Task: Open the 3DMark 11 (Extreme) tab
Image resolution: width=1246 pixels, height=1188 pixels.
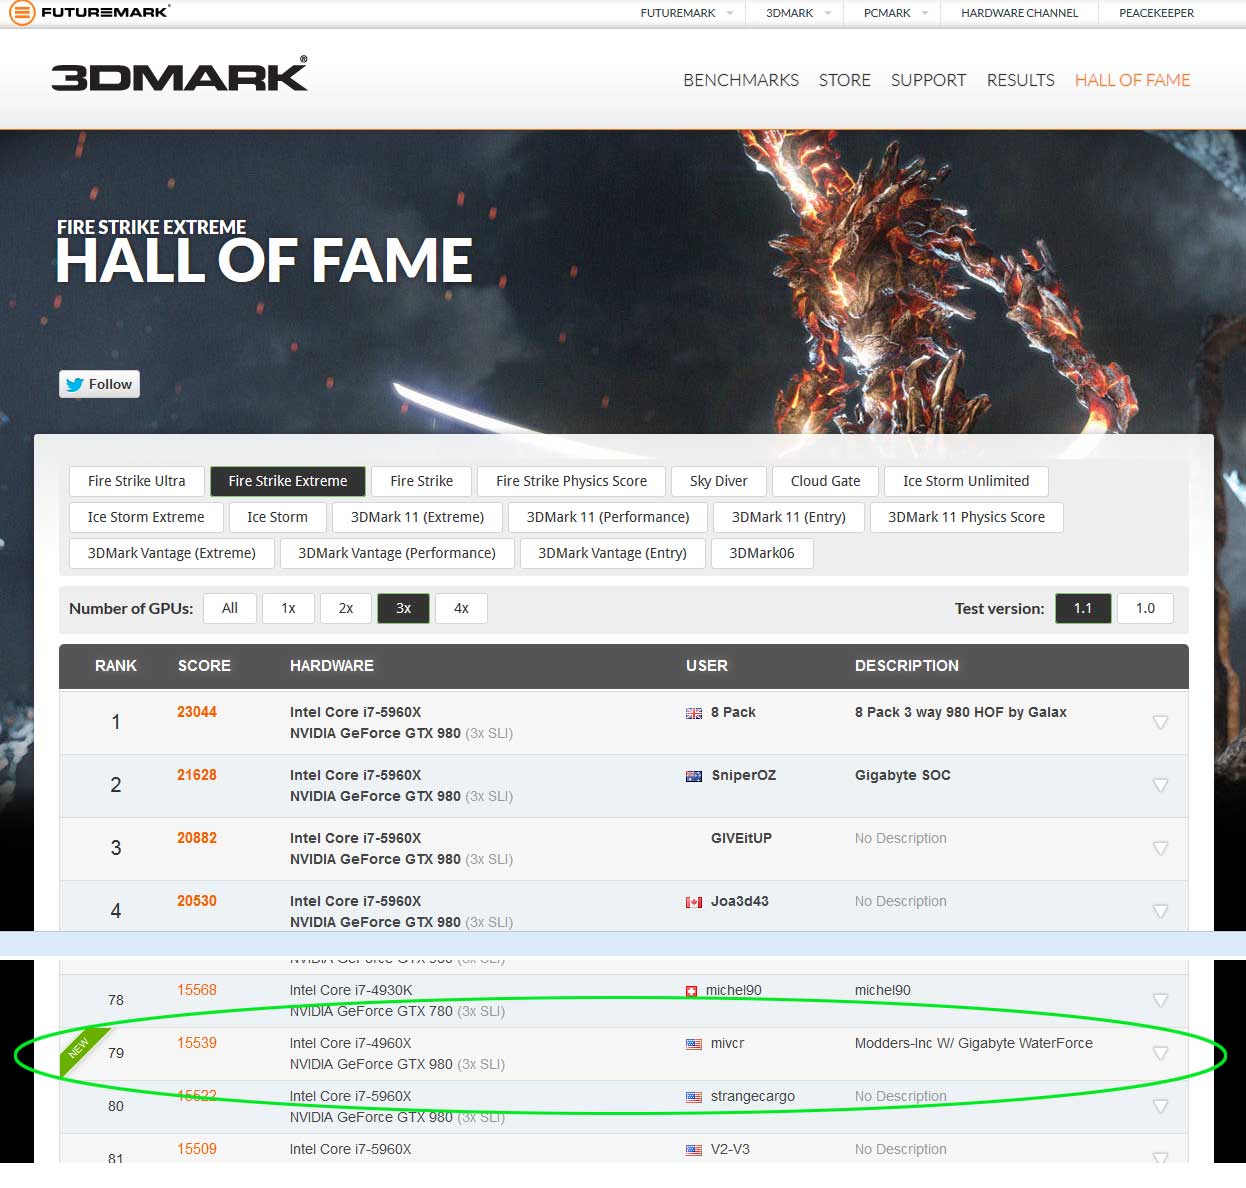Action: [418, 517]
